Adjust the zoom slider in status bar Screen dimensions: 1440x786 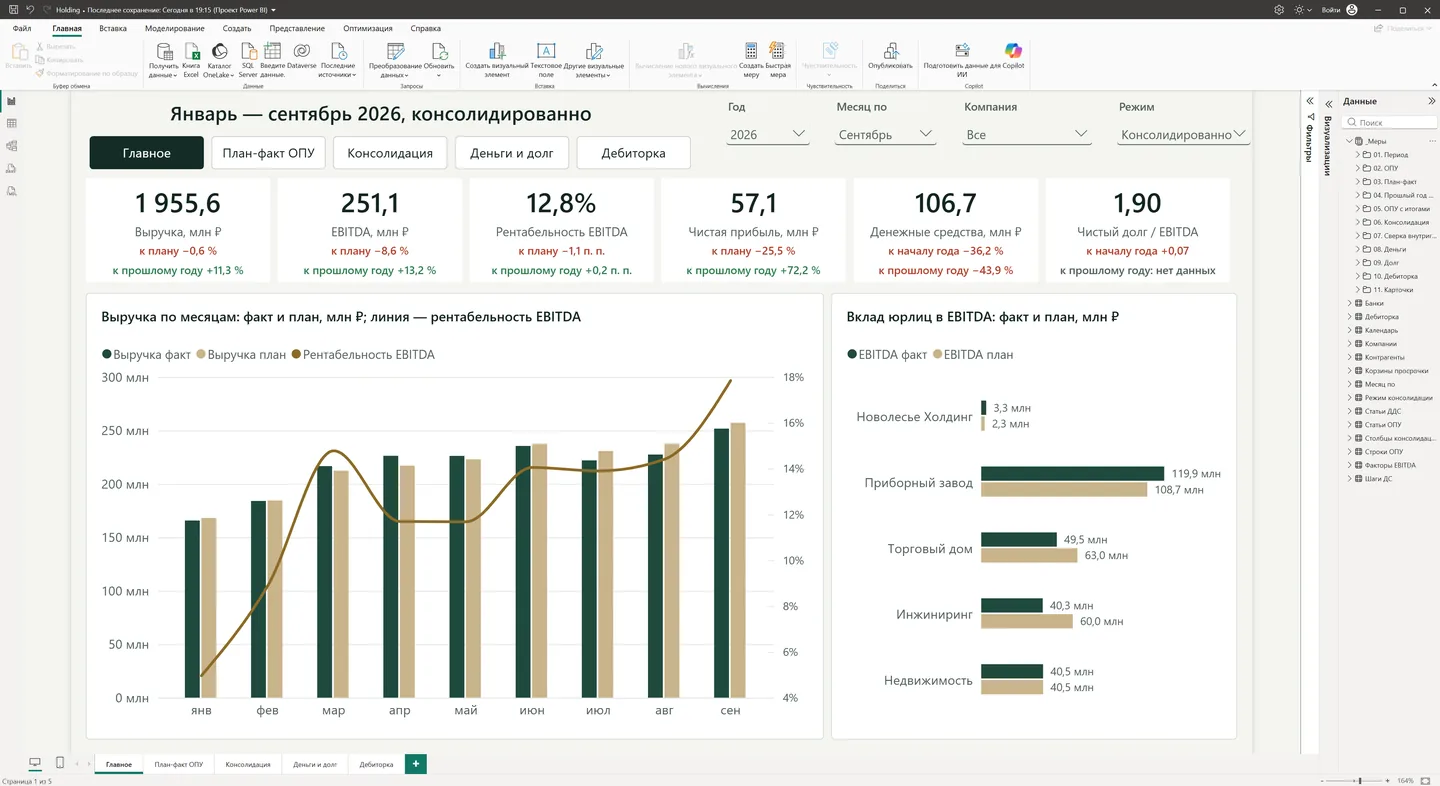coord(1359,780)
